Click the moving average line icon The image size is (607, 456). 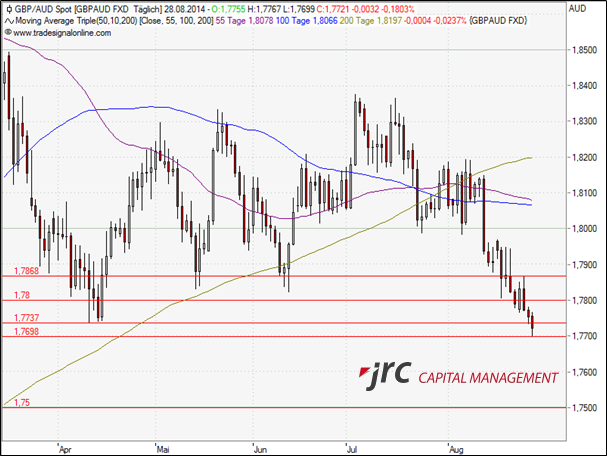(x=7, y=19)
